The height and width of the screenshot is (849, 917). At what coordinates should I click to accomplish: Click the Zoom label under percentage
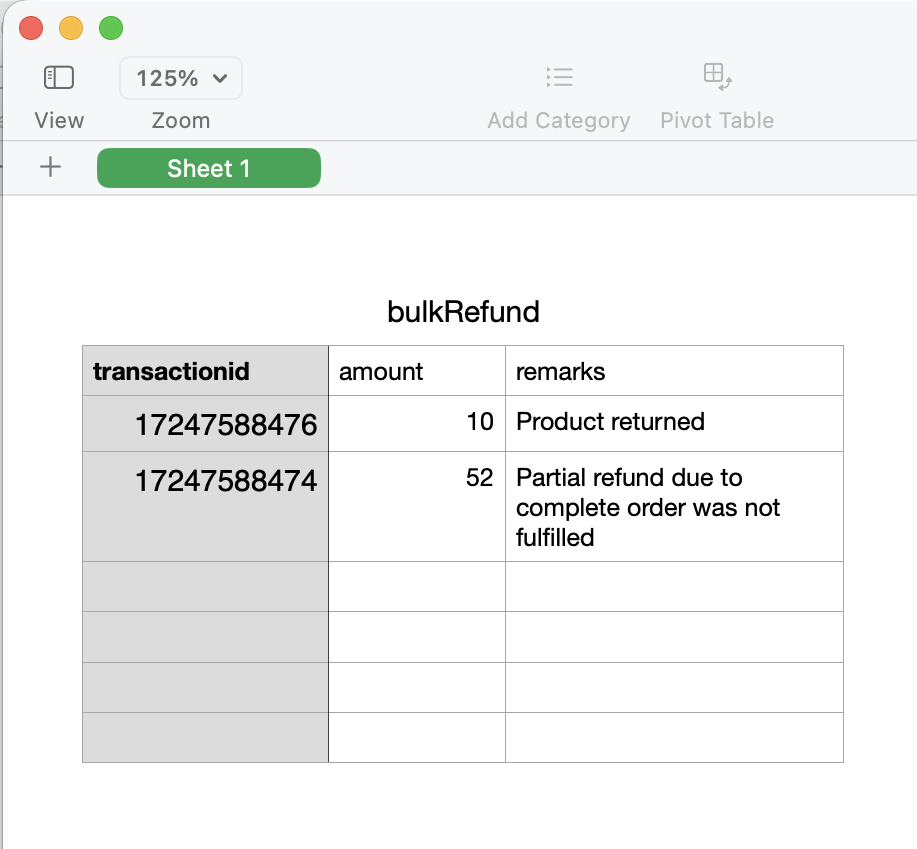pyautogui.click(x=181, y=121)
